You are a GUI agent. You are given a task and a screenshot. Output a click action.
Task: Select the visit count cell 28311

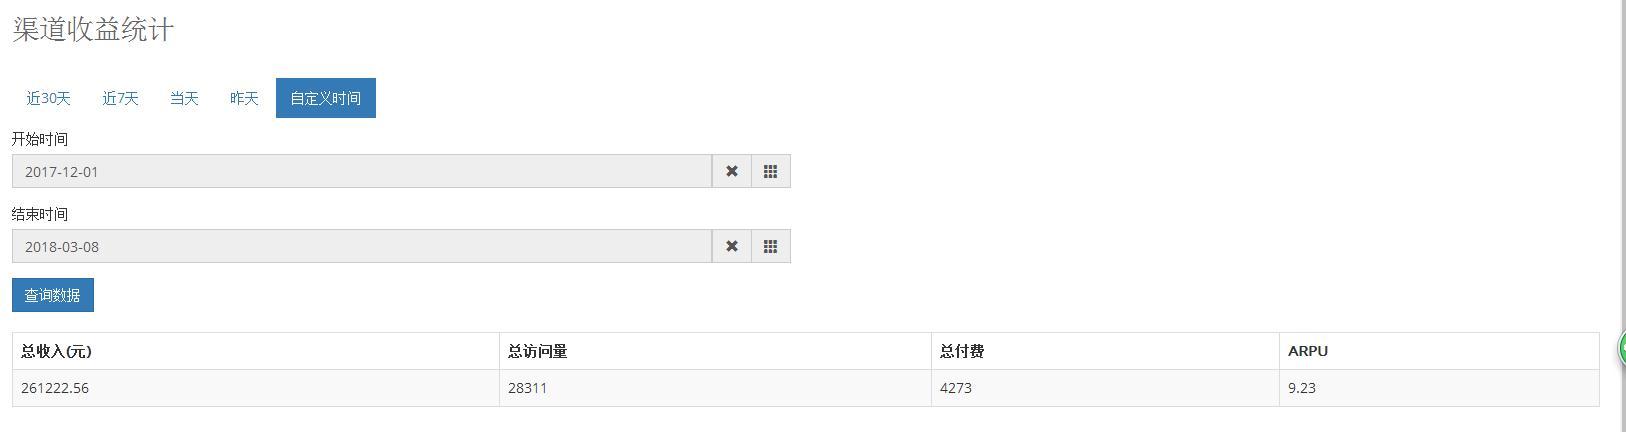[527, 388]
